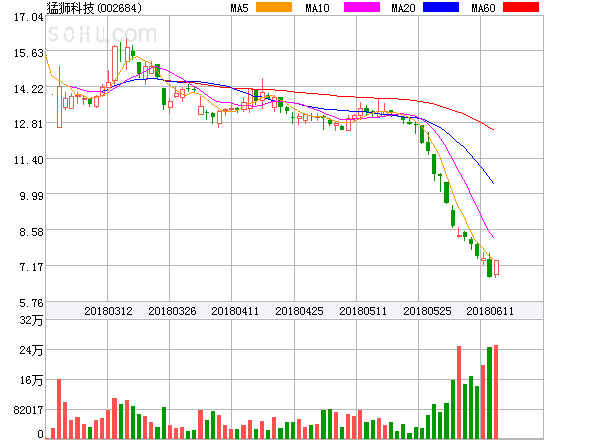
Task: Click the 24万 volume axis label
Action: click(x=31, y=350)
